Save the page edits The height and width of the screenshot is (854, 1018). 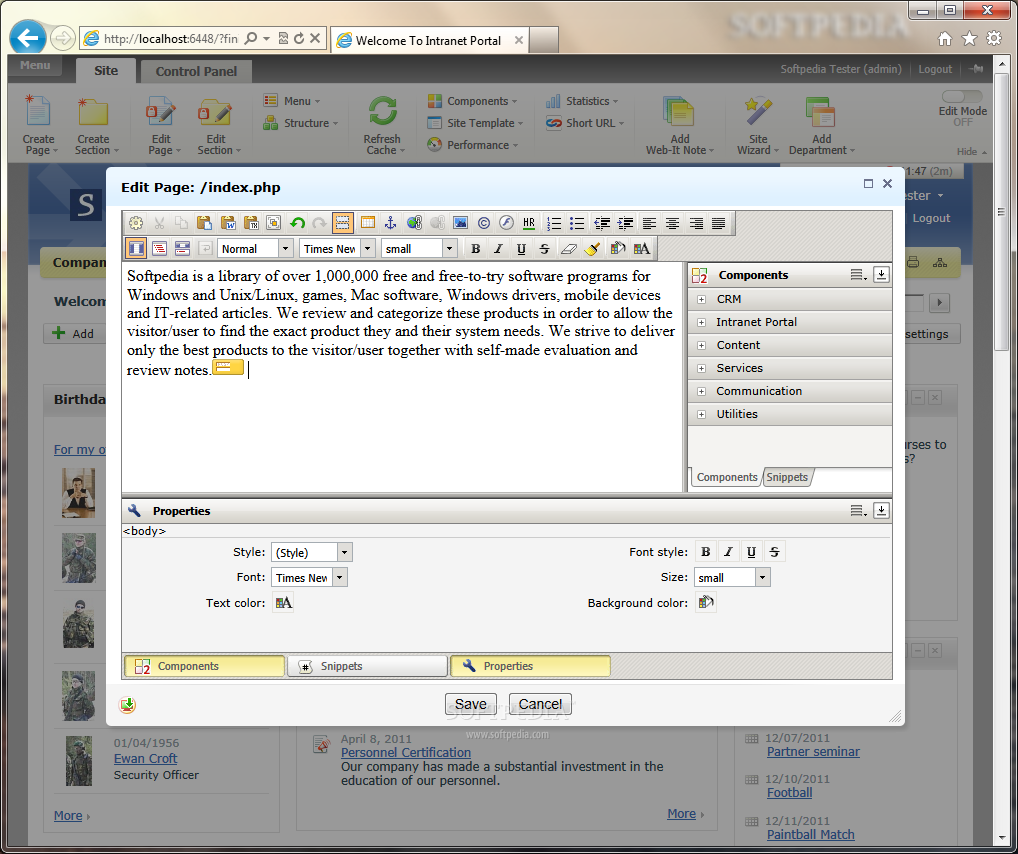tap(471, 704)
